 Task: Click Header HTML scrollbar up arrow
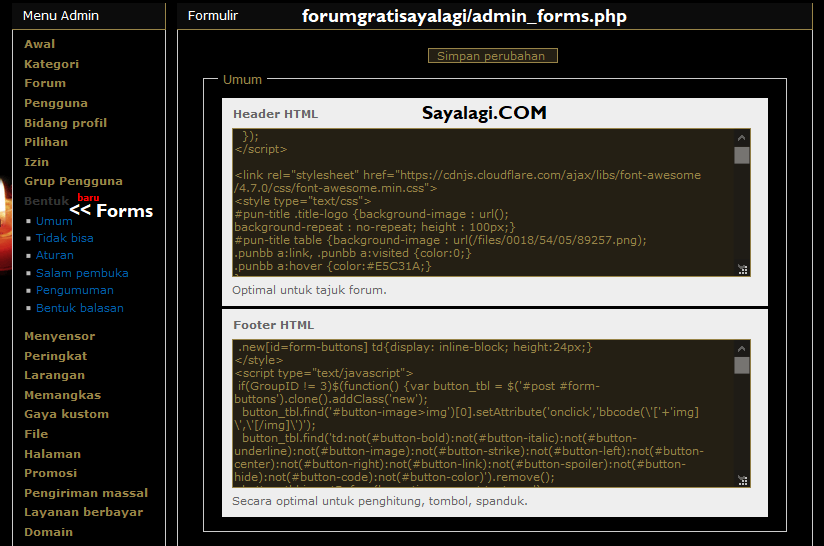741,138
